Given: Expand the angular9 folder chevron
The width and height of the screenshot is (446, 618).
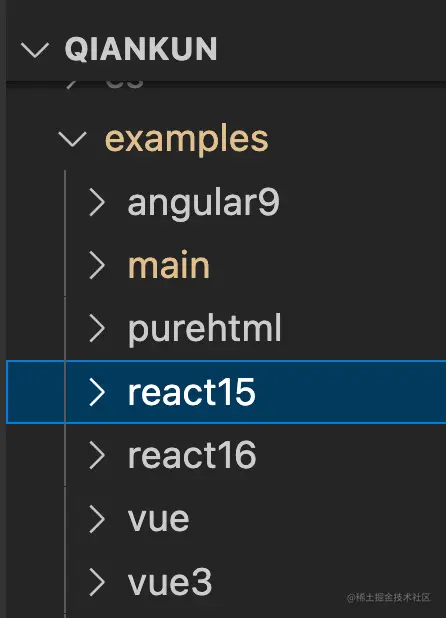Looking at the screenshot, I should pos(97,202).
